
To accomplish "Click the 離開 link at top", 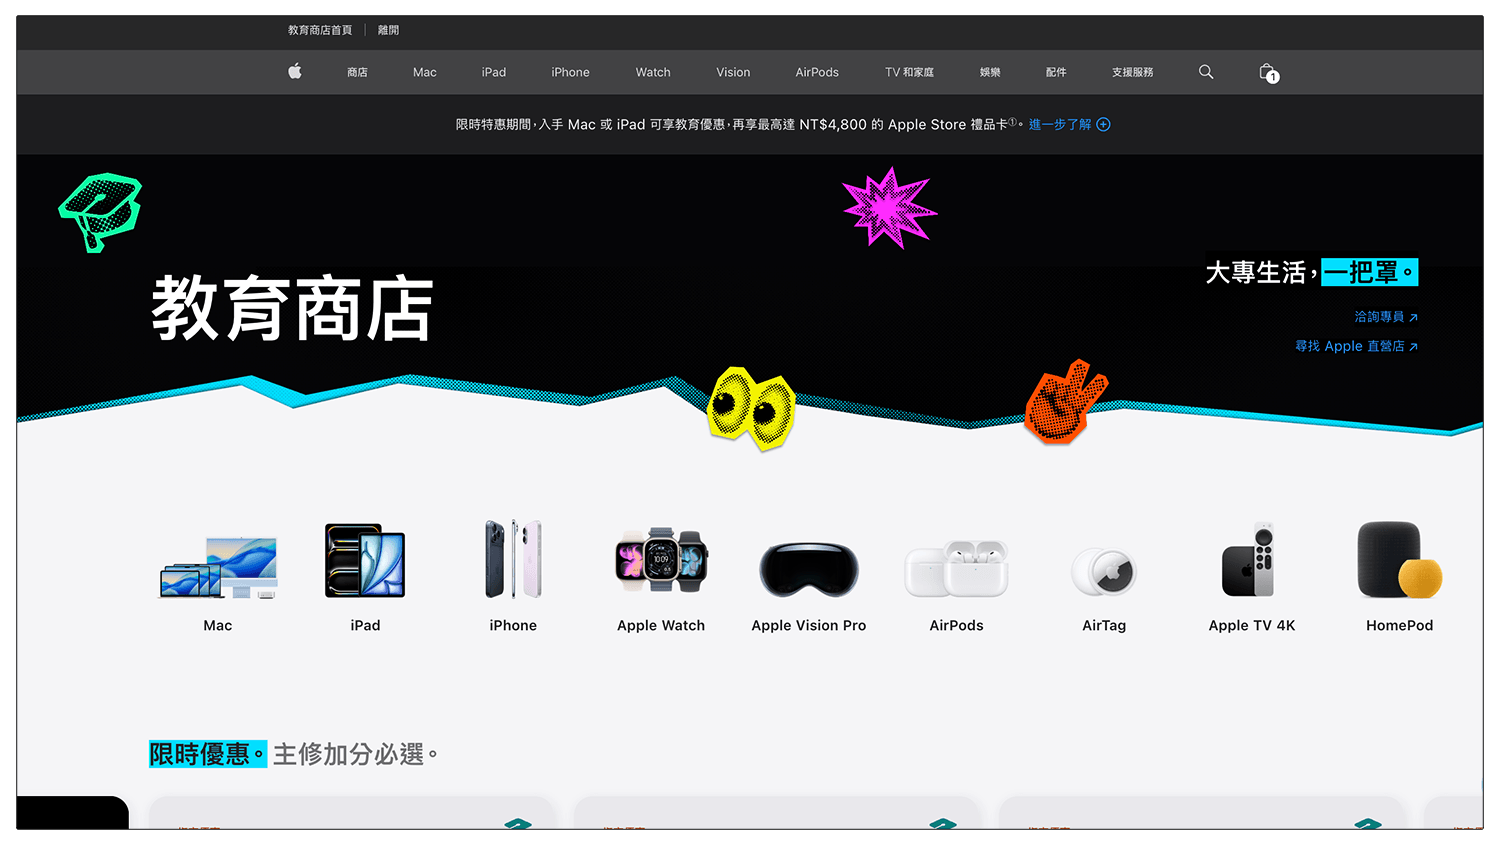I will click(388, 30).
